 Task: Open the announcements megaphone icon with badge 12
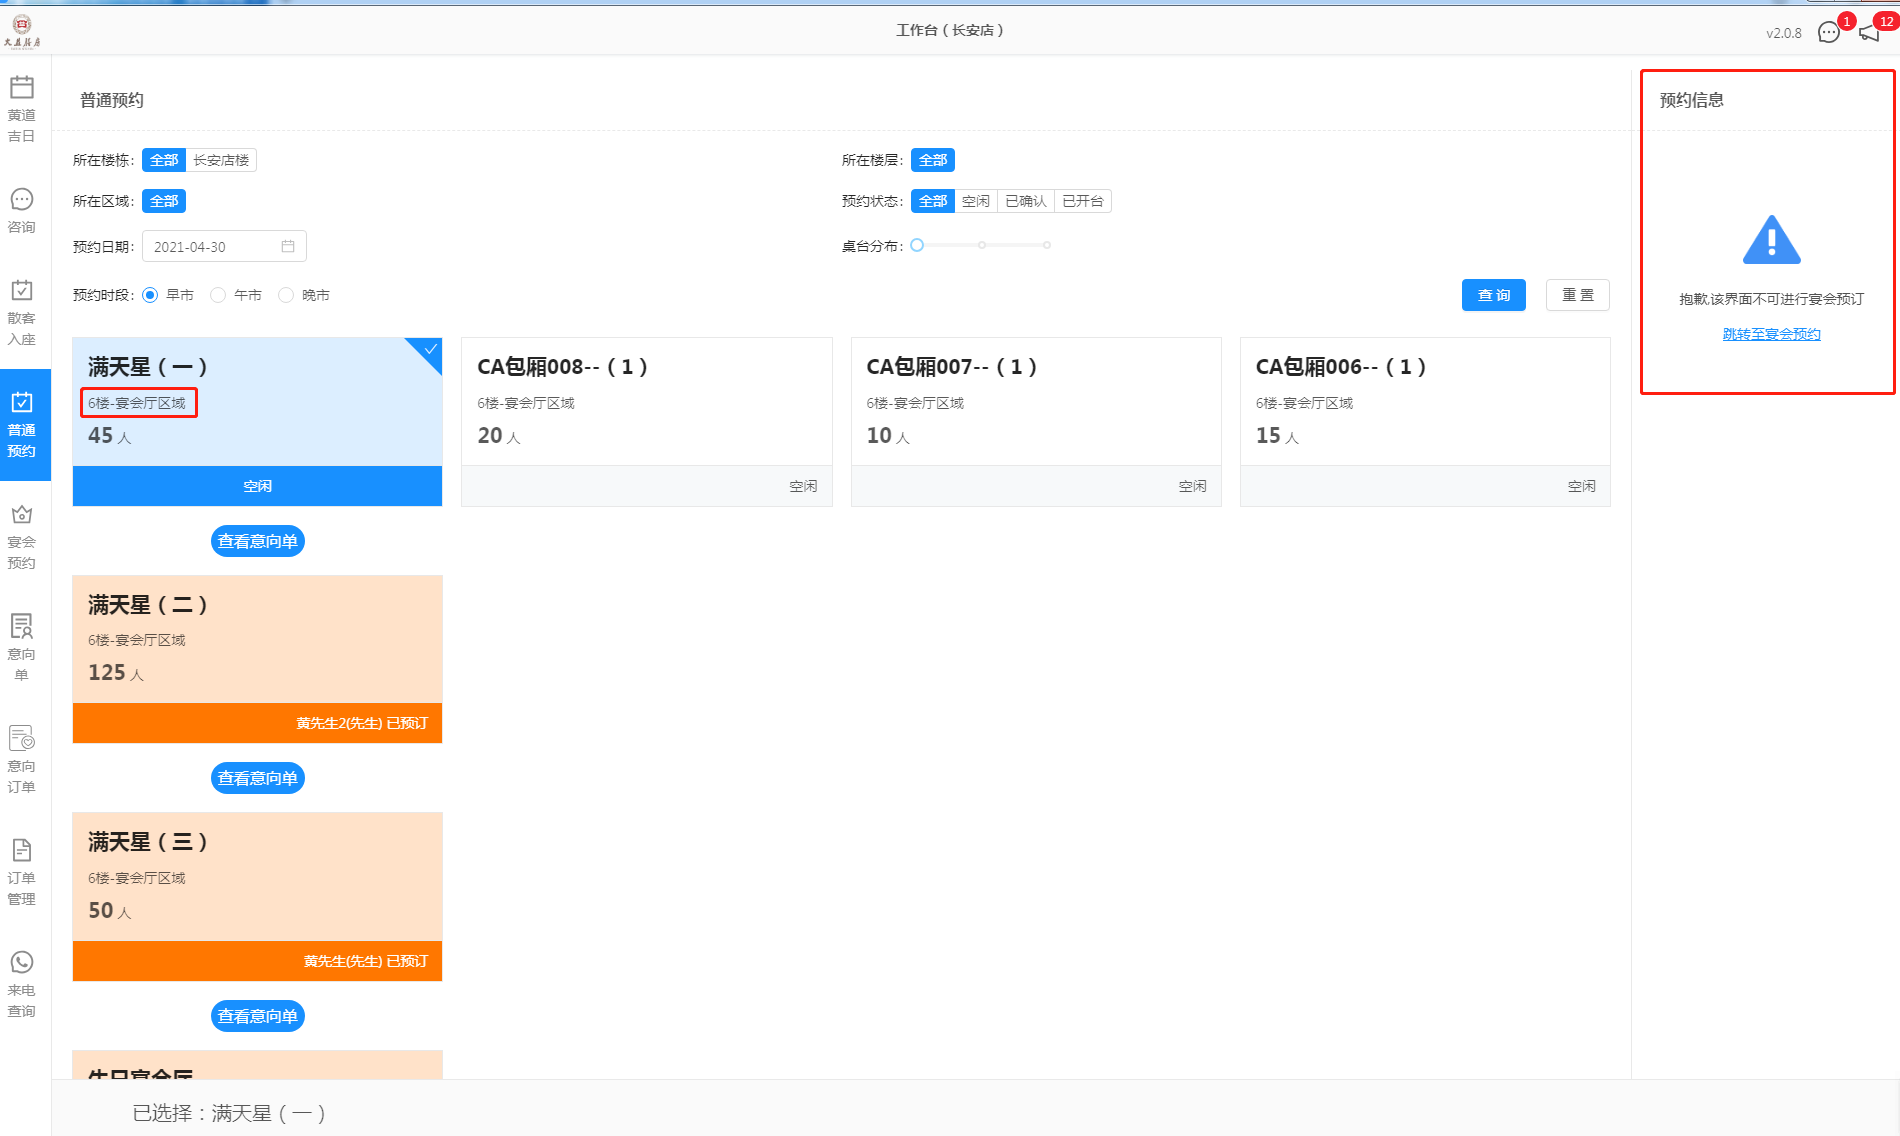click(1869, 33)
